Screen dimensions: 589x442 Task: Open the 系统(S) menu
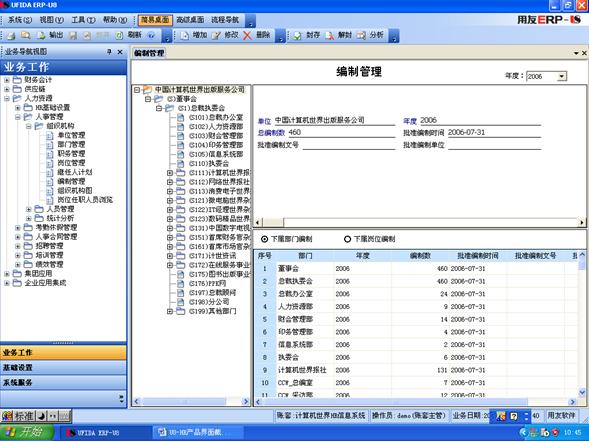click(x=20, y=20)
